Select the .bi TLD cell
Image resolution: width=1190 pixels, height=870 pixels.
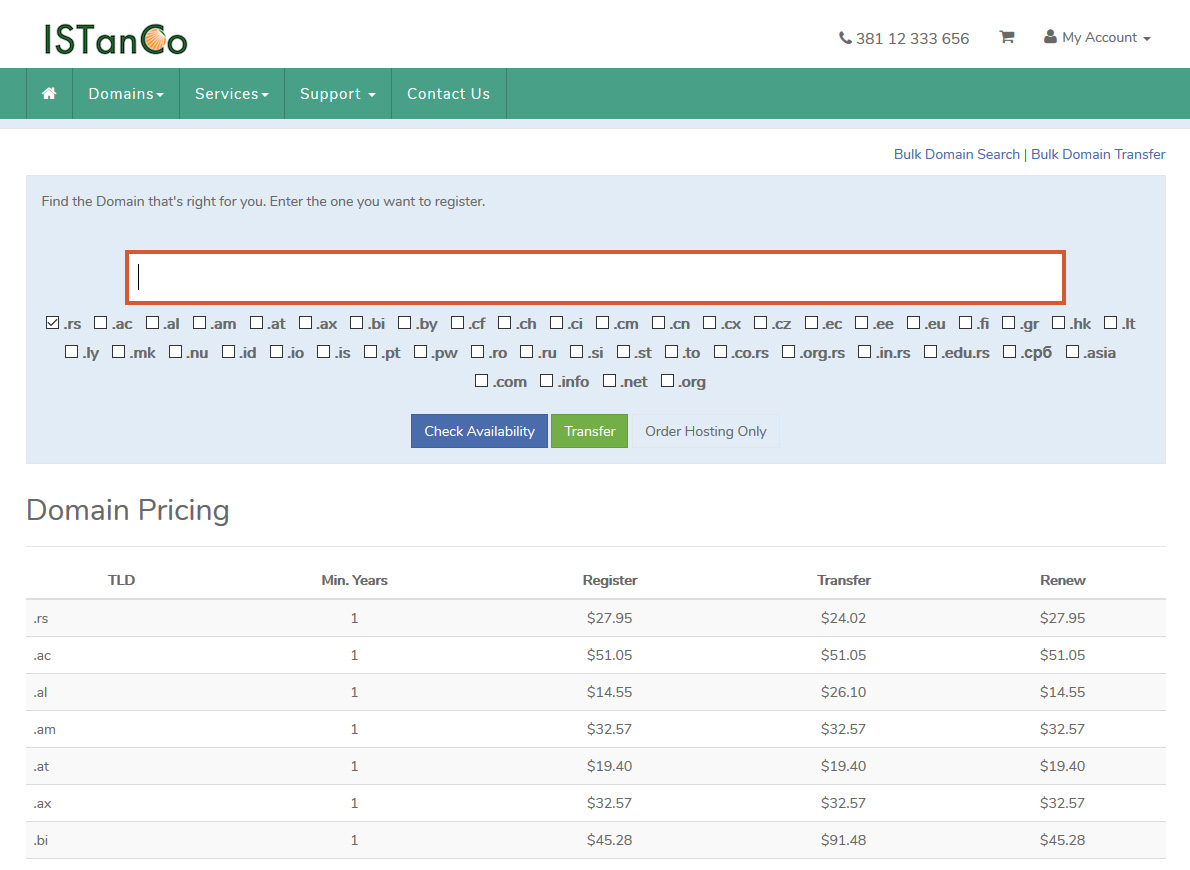(40, 840)
